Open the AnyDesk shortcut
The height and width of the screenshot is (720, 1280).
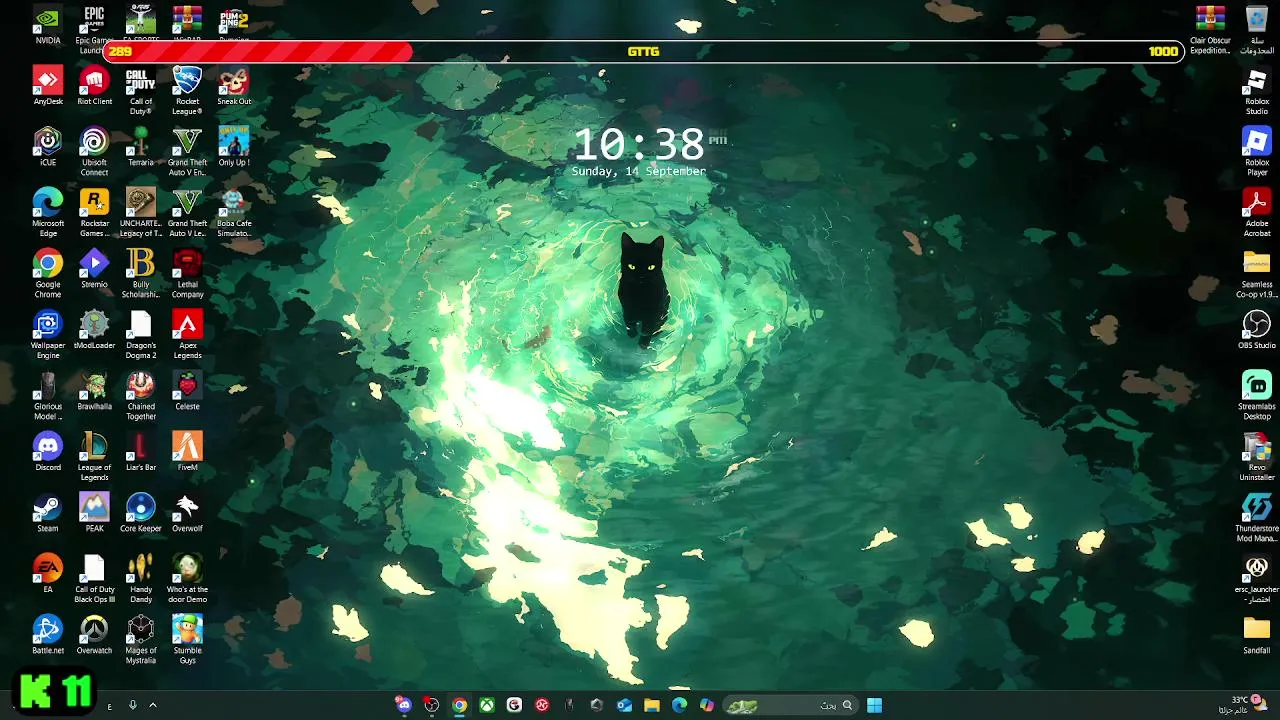point(47,86)
